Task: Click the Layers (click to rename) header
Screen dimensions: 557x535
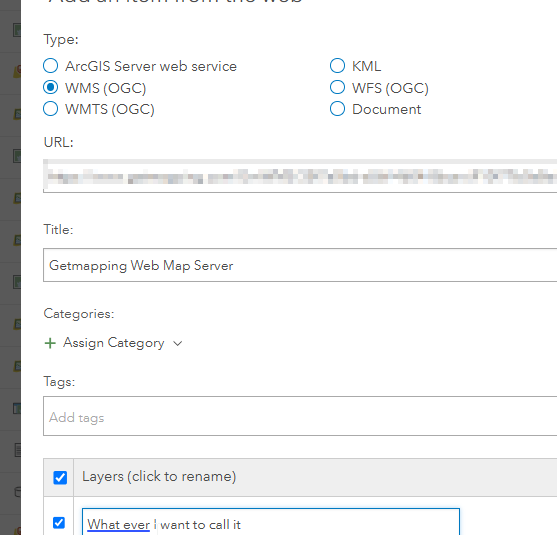Action: [159, 476]
